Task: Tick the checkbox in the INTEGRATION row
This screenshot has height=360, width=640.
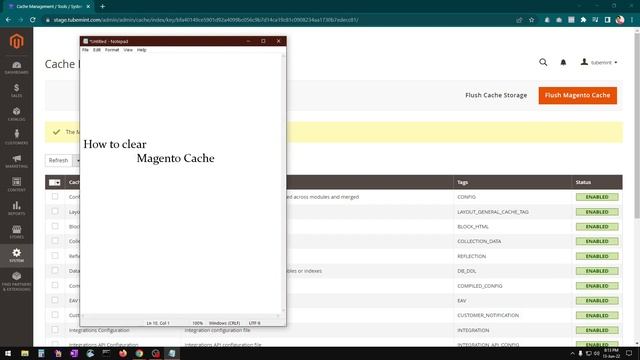Action: click(55, 330)
